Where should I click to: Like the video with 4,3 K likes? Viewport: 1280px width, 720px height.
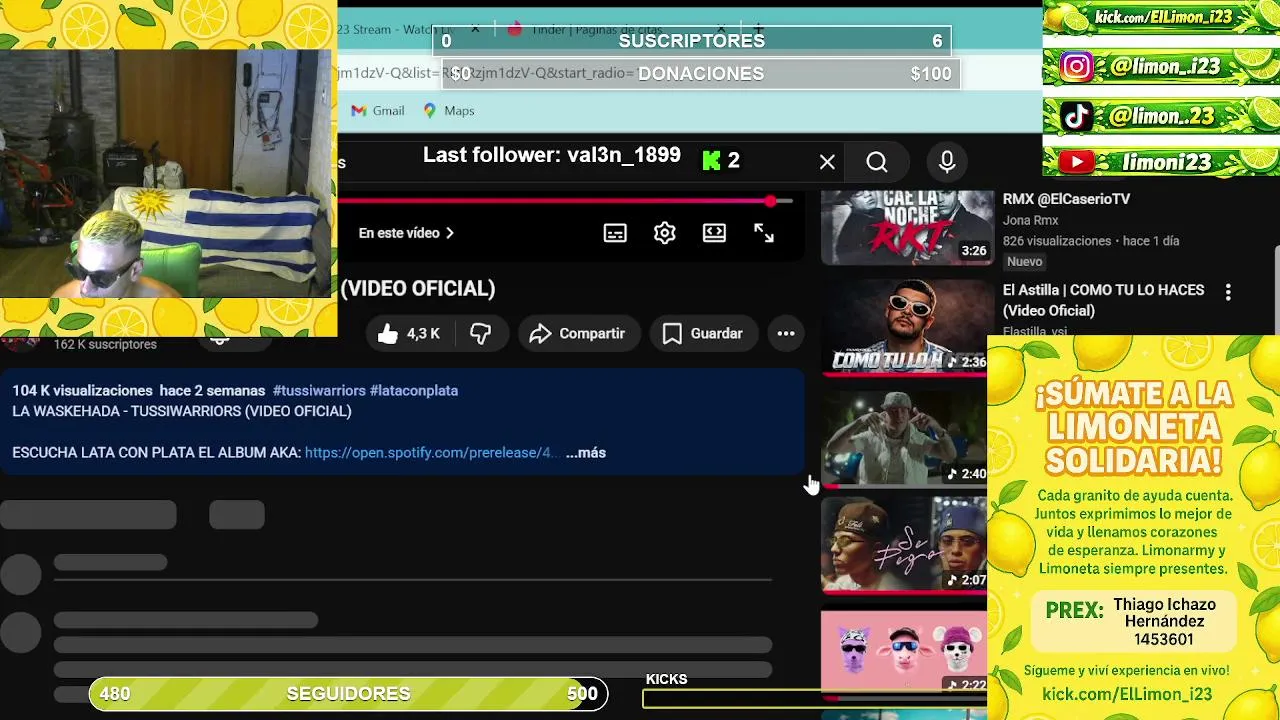point(409,334)
